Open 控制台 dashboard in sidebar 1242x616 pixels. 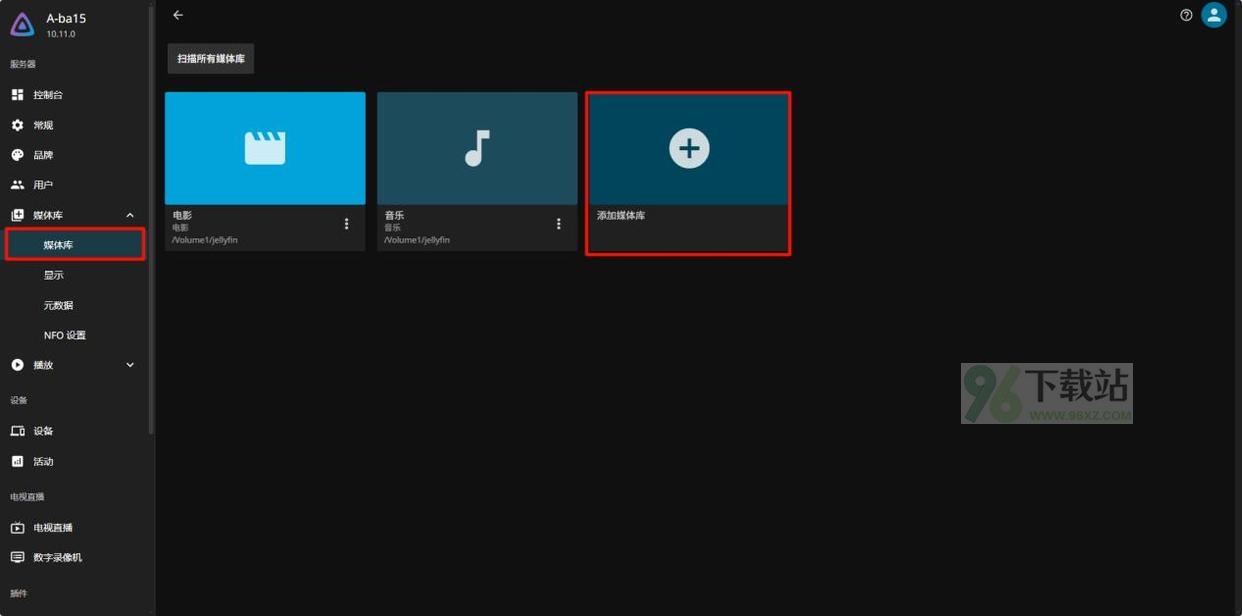click(x=48, y=95)
